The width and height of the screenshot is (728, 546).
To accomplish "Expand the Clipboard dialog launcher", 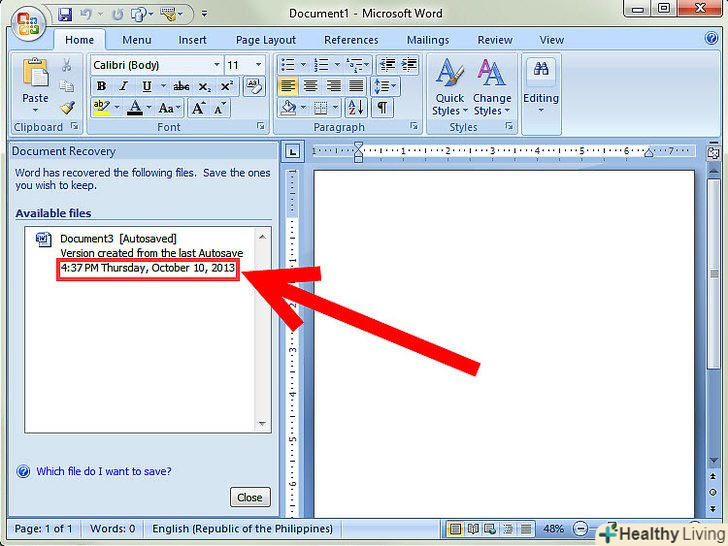I will (x=74, y=127).
